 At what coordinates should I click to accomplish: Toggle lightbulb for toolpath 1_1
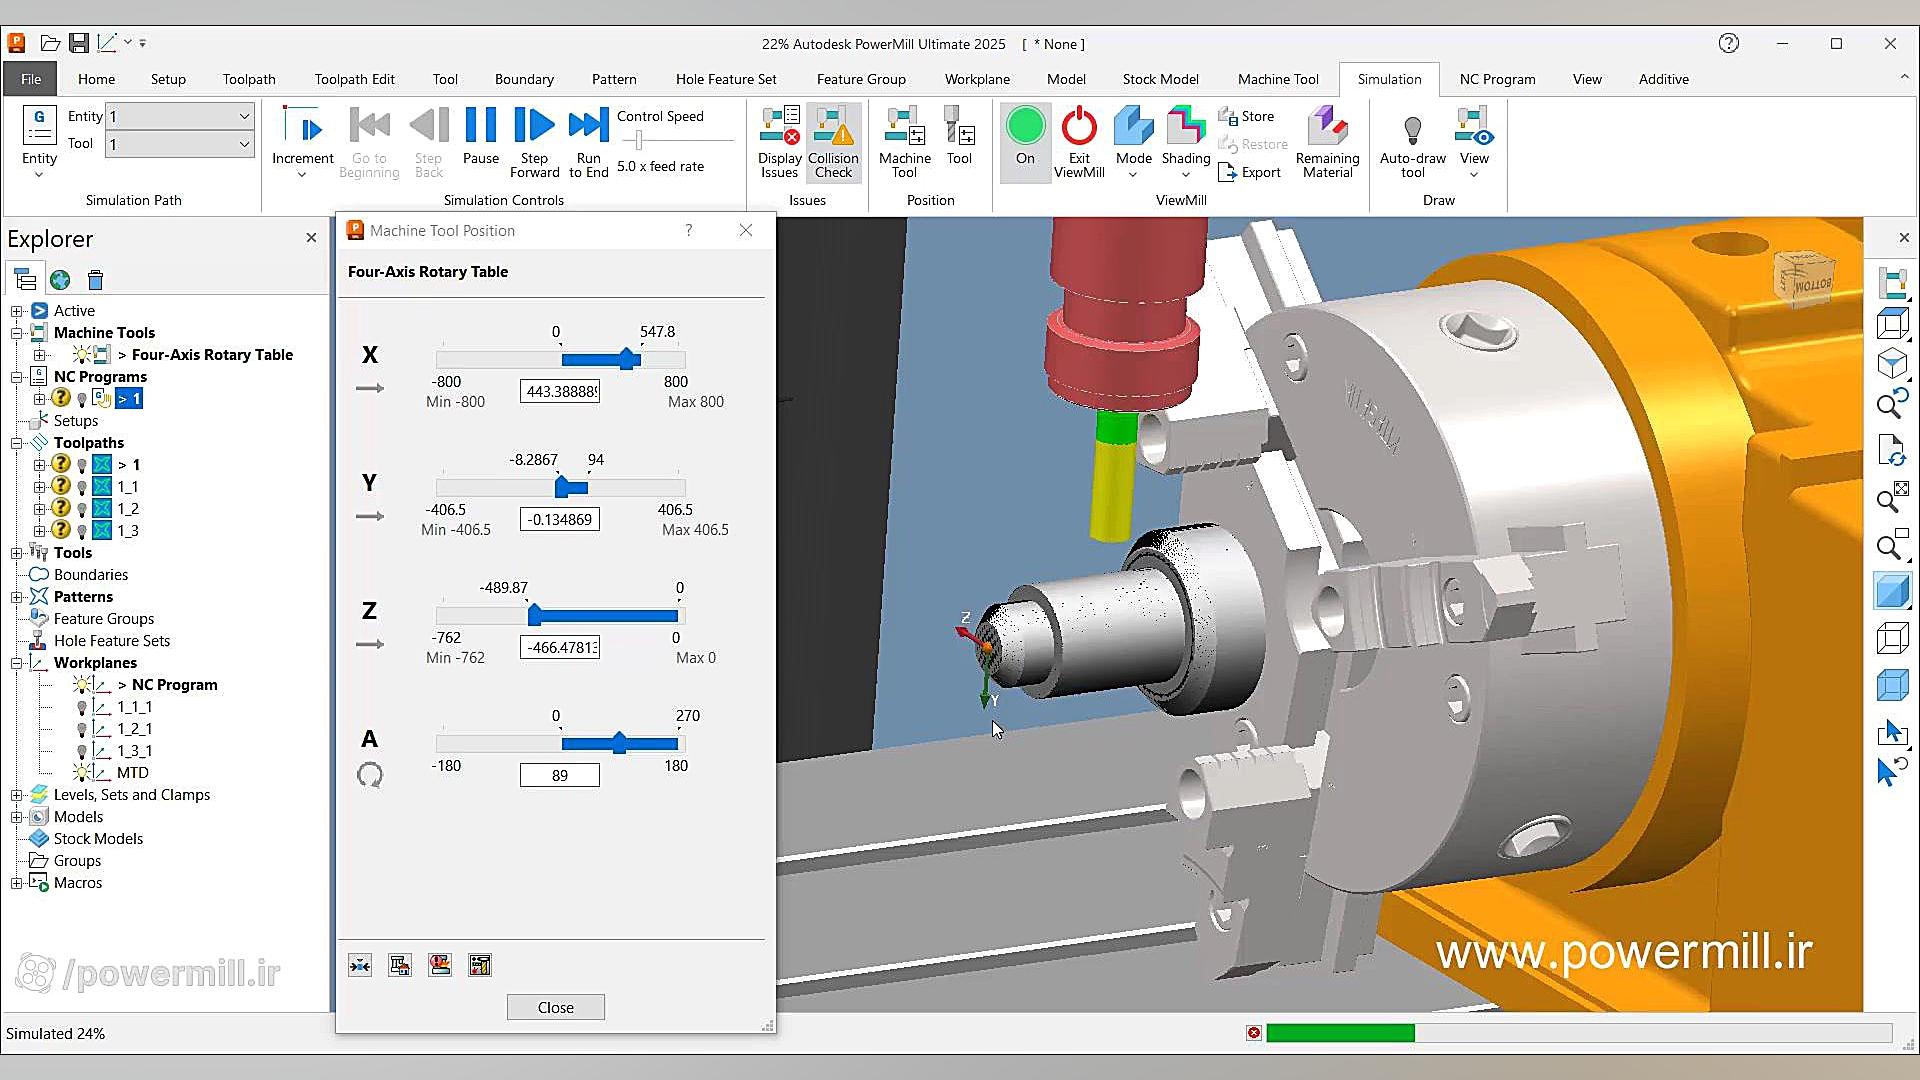pos(82,487)
